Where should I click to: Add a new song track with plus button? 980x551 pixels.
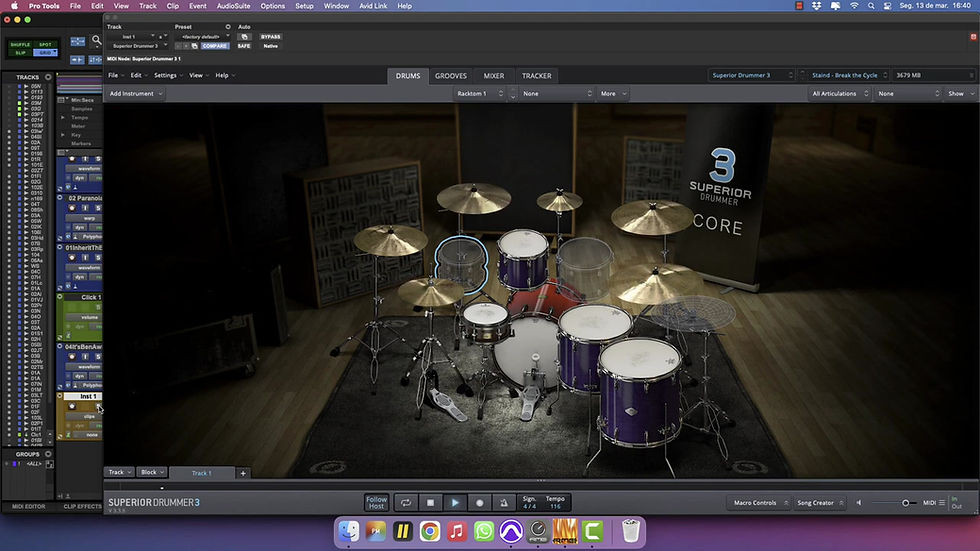click(x=243, y=473)
